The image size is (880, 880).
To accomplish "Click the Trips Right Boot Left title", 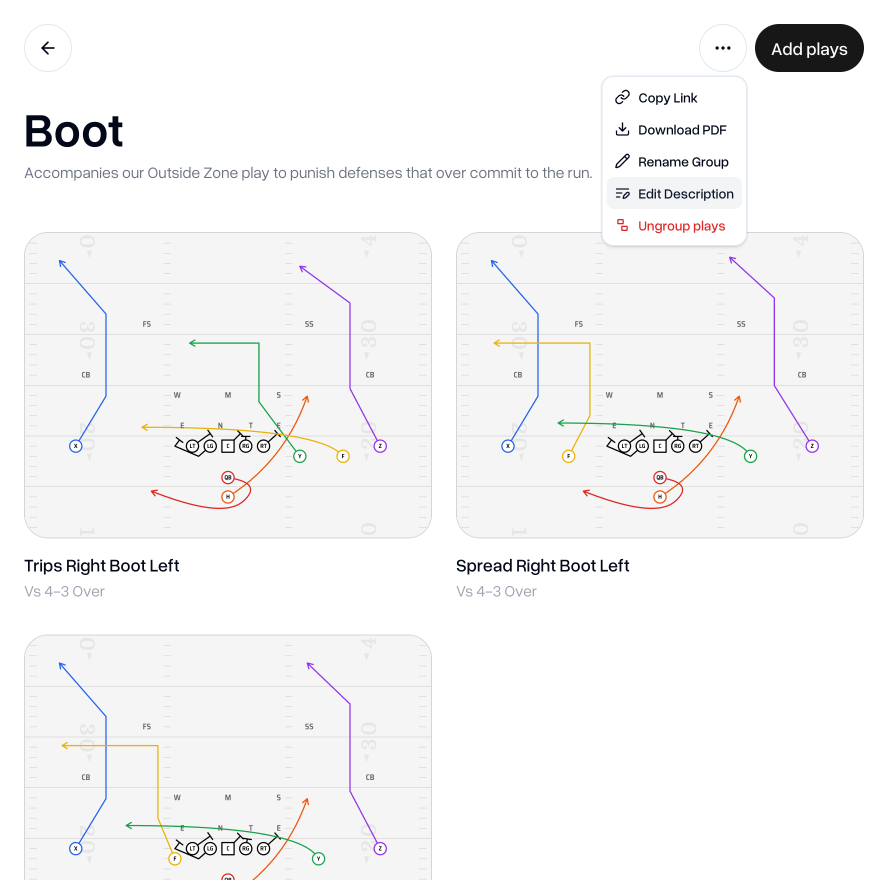I will point(102,566).
